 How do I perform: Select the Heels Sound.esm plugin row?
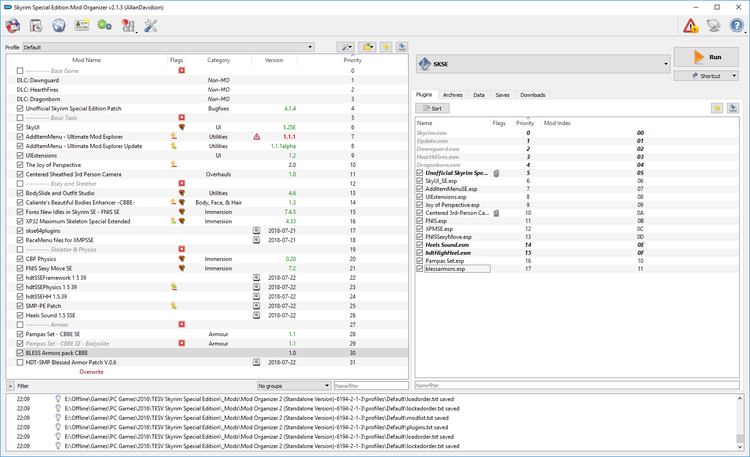tap(577, 245)
